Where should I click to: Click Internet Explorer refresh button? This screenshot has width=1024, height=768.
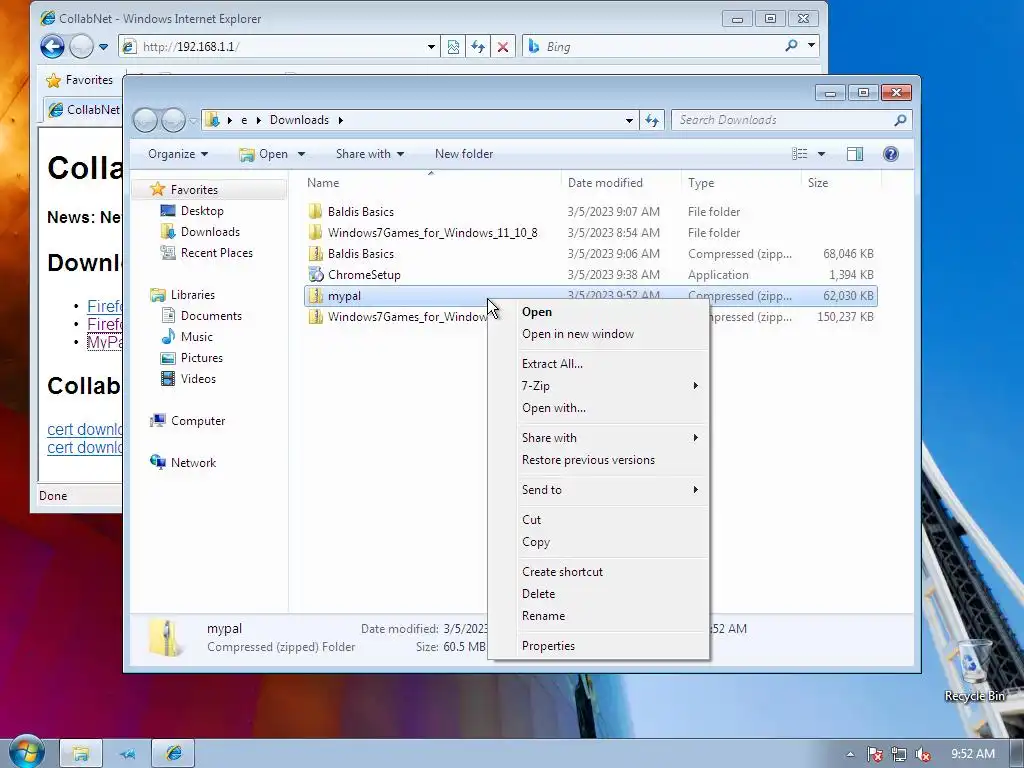tap(478, 47)
